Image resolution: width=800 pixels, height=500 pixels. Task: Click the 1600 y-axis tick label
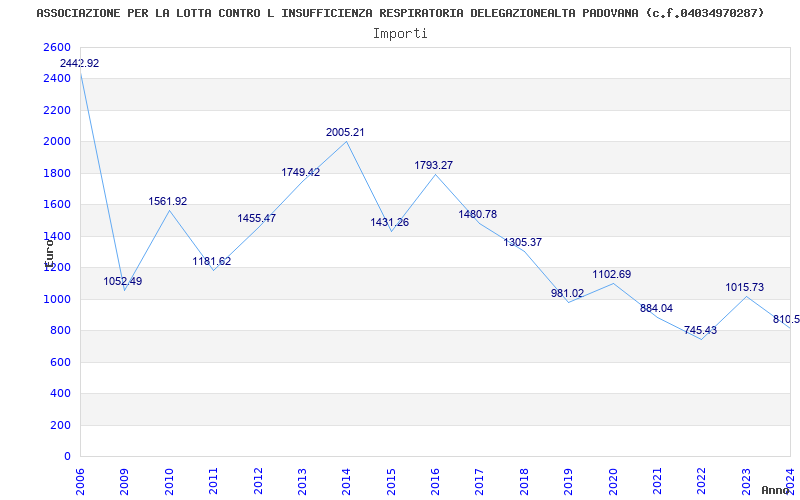point(58,205)
